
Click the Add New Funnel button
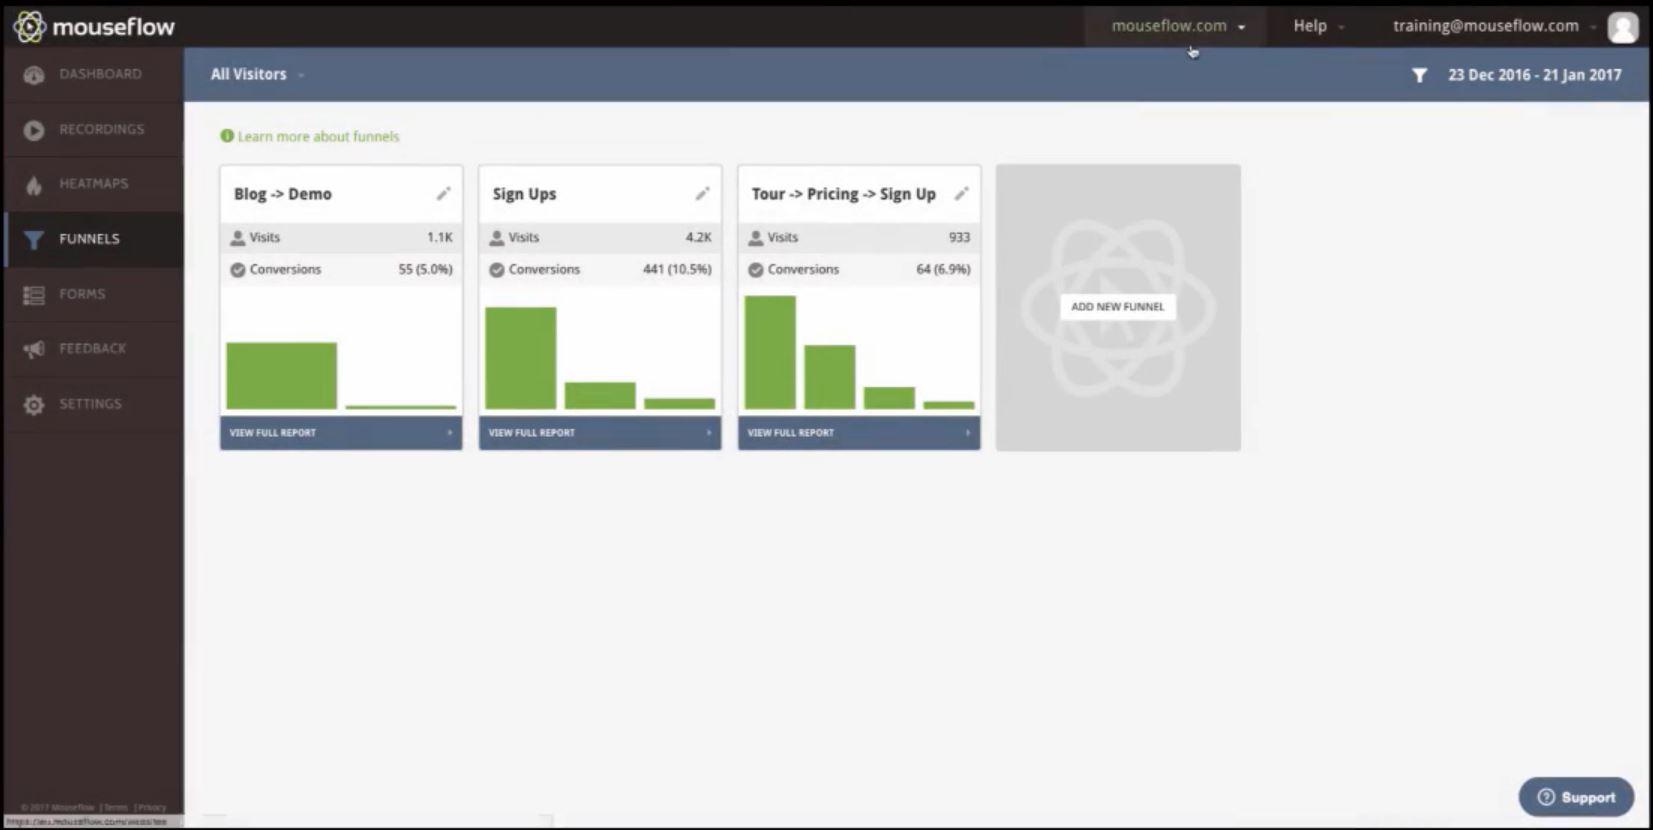point(1117,307)
